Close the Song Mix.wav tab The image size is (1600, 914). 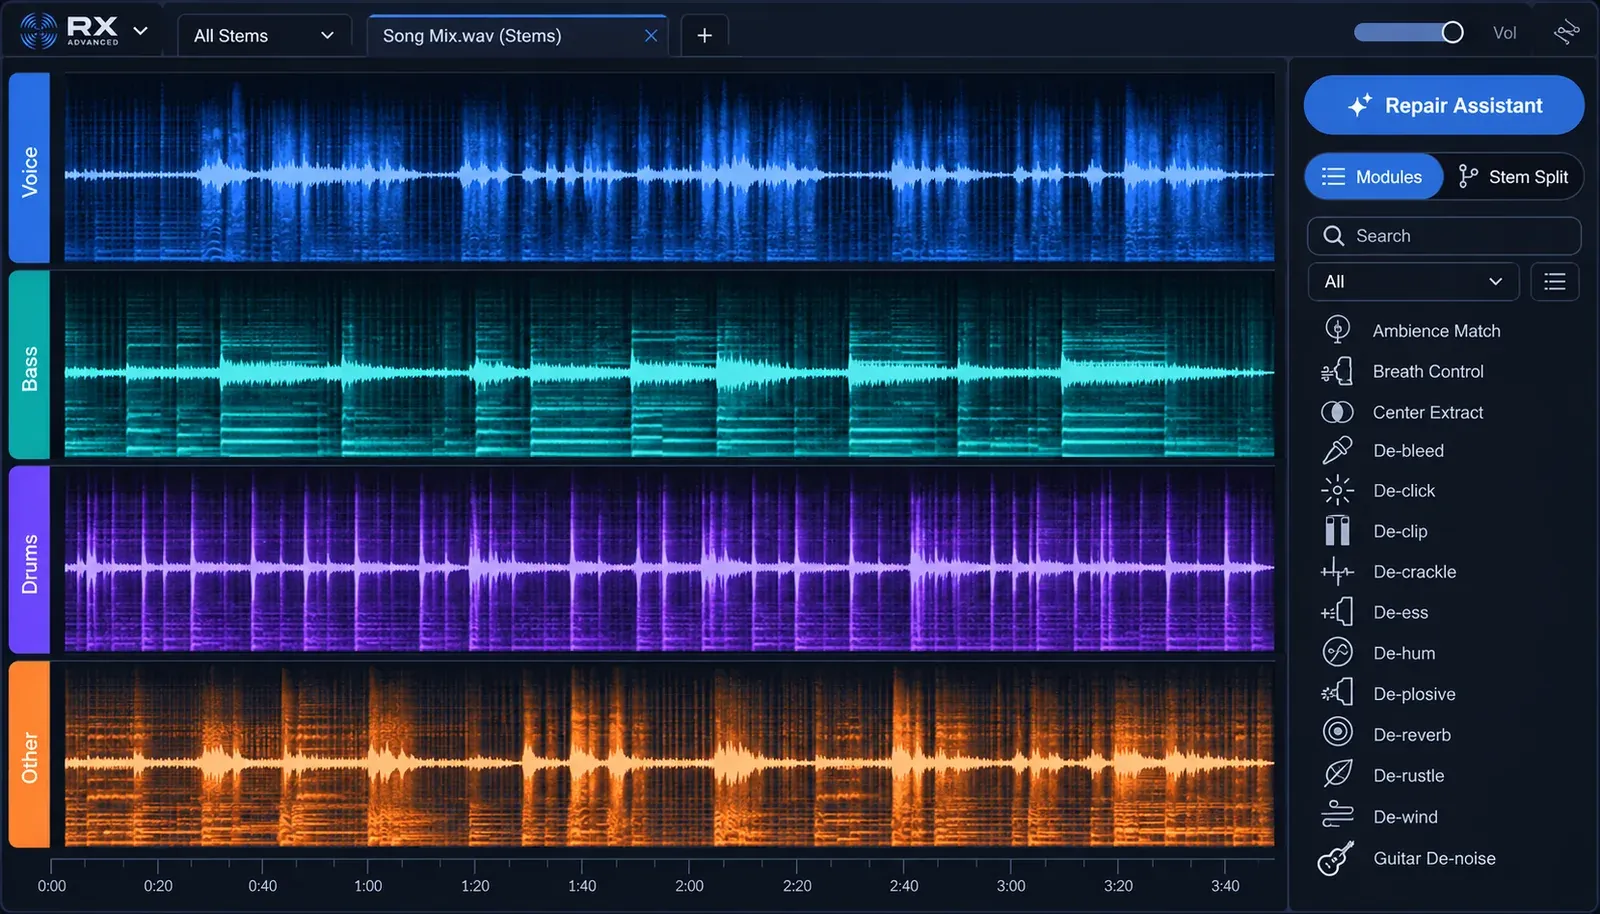click(651, 36)
